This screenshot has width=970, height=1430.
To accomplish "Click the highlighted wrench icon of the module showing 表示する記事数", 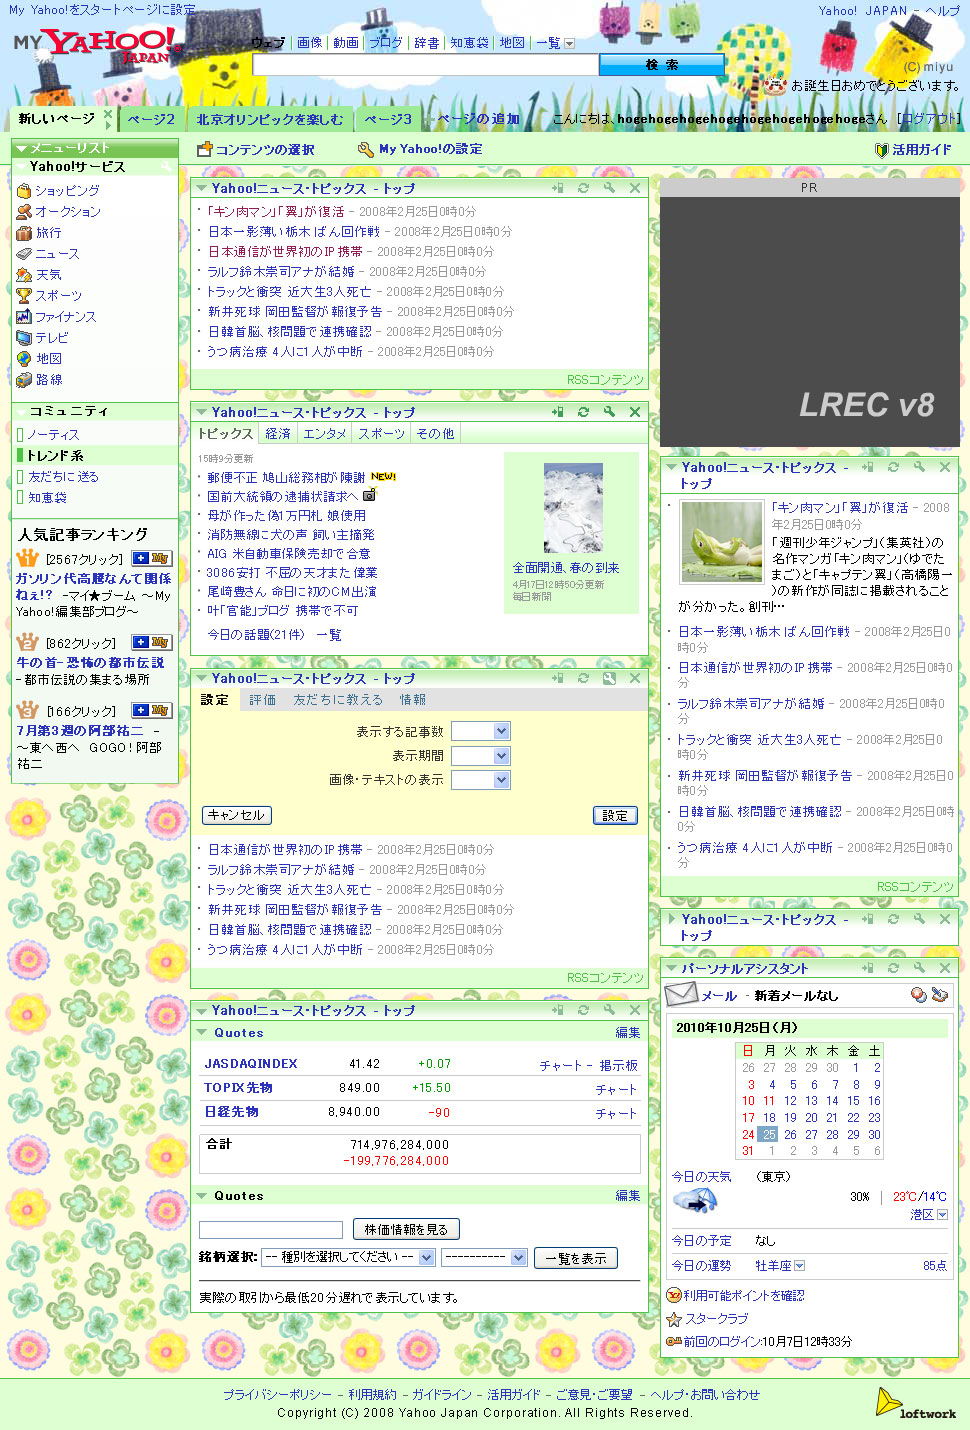I will coord(609,678).
